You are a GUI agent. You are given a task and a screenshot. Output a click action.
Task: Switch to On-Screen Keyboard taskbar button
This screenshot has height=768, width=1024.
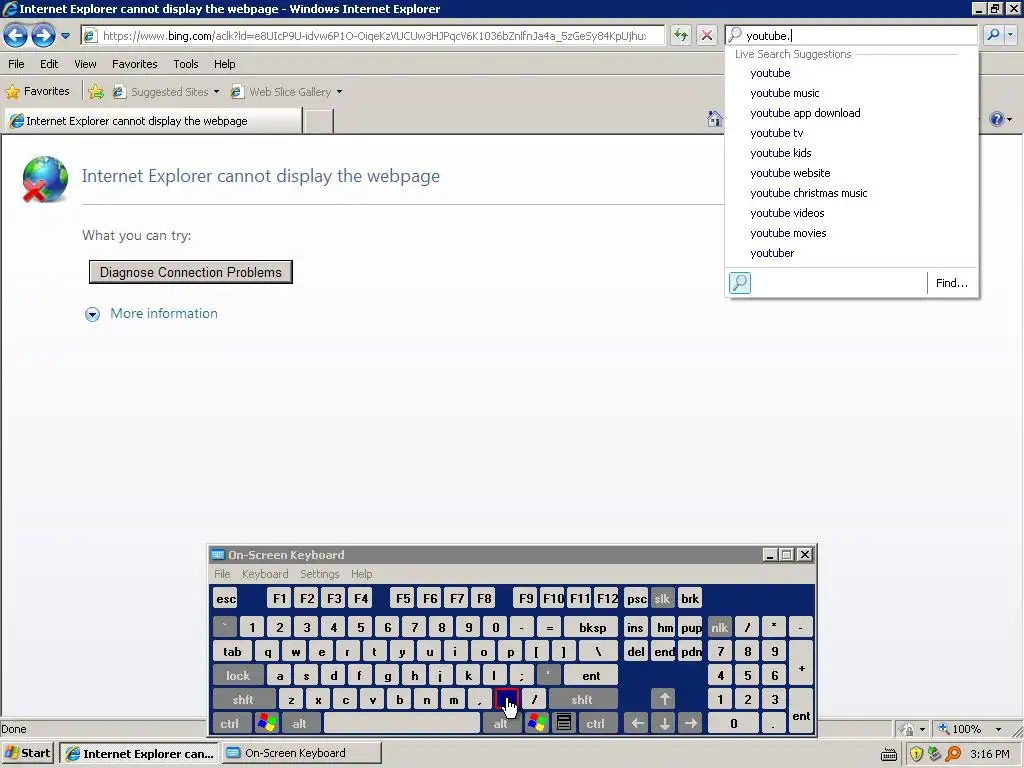(302, 753)
